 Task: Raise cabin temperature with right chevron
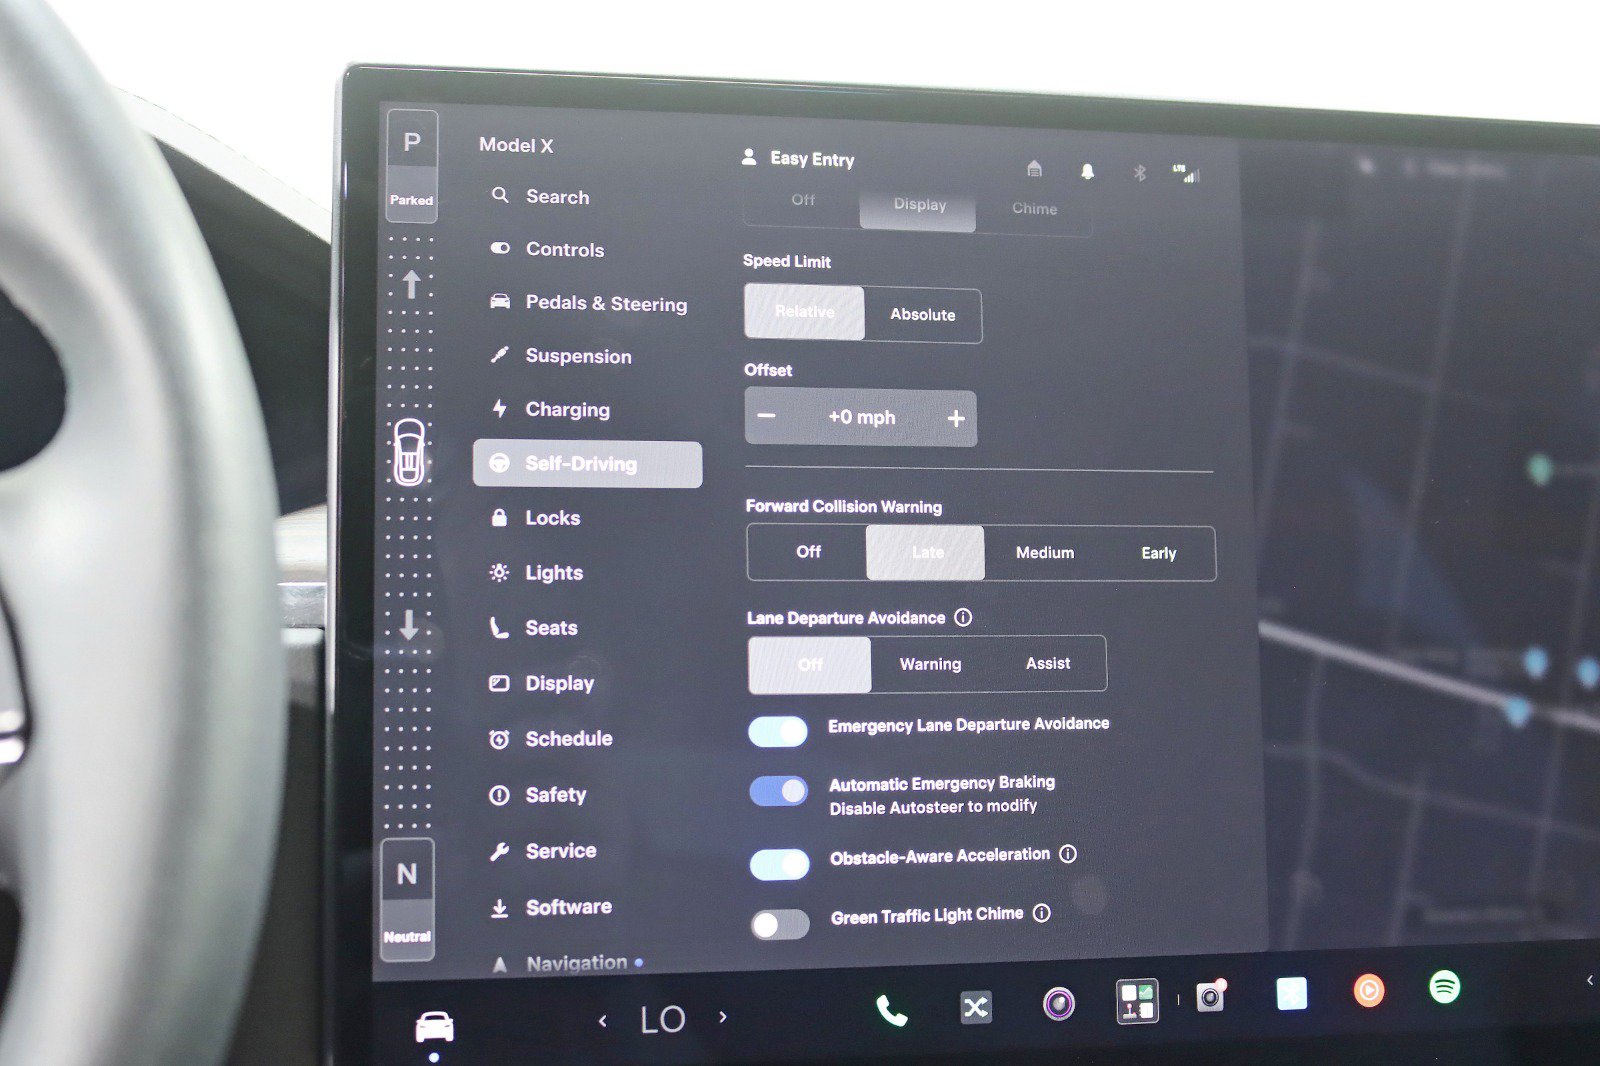click(x=723, y=1017)
